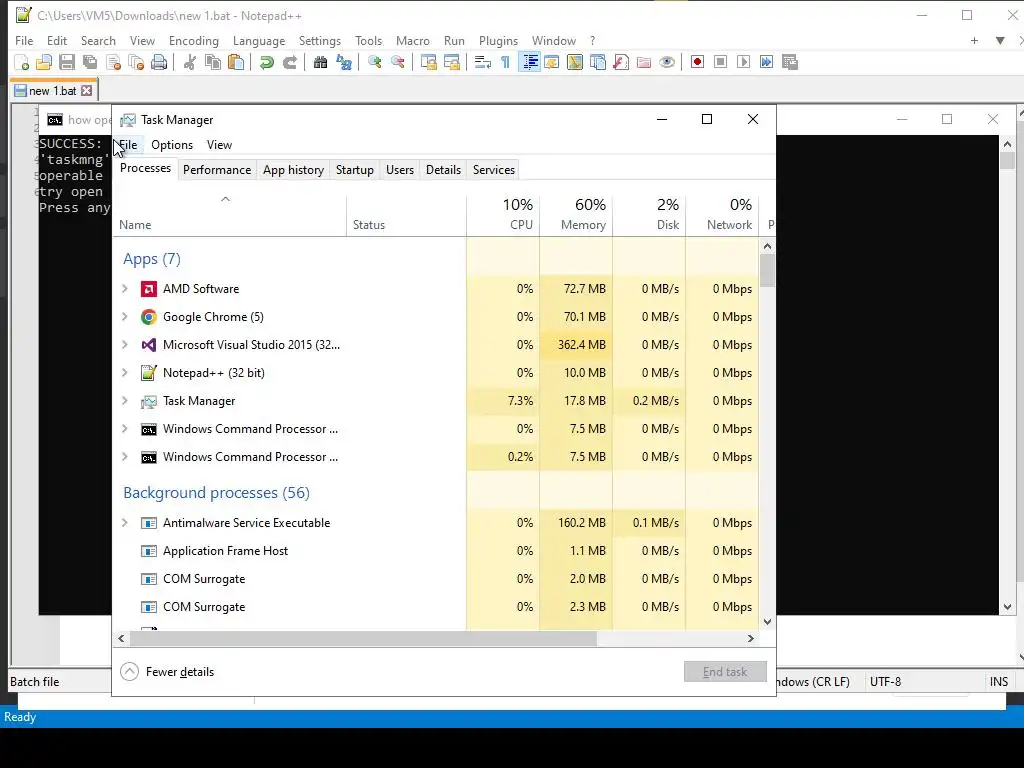Click the dropdown arrow at Notepad++ menu bar right
Viewport: 1024px width, 768px height.
coord(1000,40)
